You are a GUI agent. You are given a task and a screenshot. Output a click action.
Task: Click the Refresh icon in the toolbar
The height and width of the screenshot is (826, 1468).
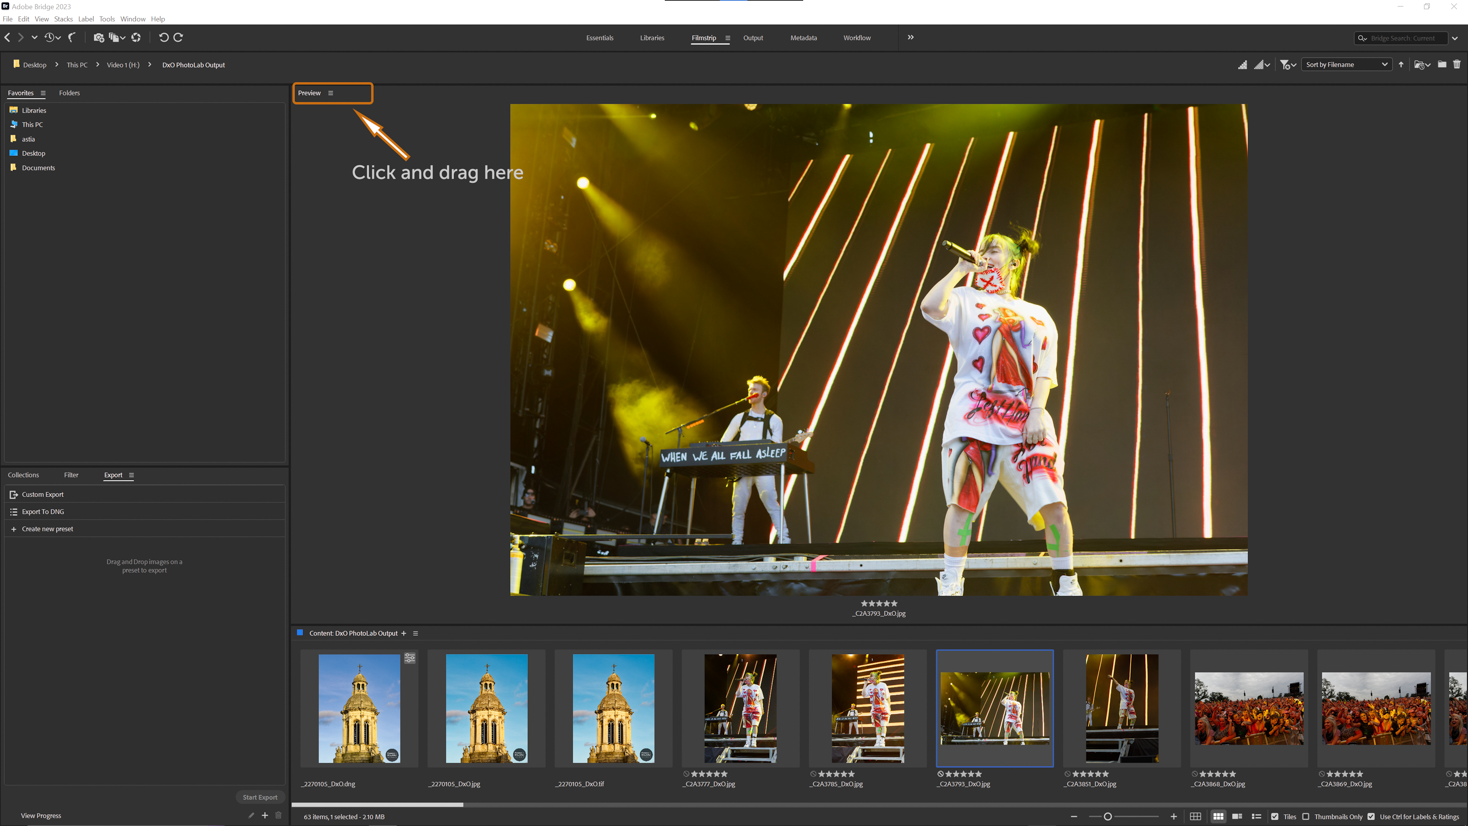point(136,37)
